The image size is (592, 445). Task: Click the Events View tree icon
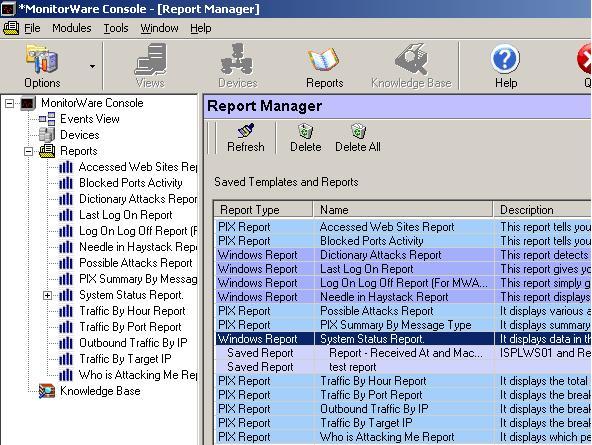(47, 119)
